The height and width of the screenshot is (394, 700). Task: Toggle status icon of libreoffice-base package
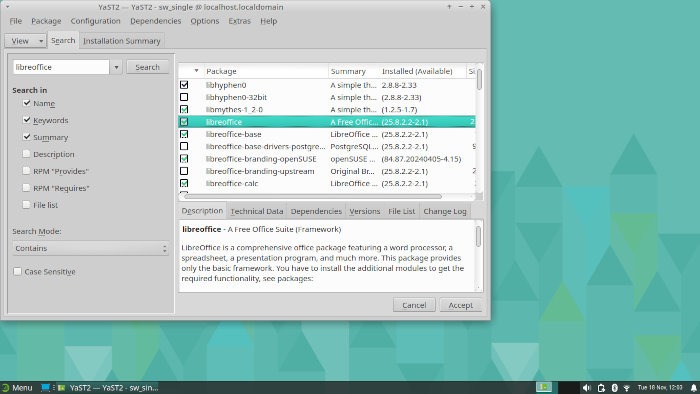point(184,134)
